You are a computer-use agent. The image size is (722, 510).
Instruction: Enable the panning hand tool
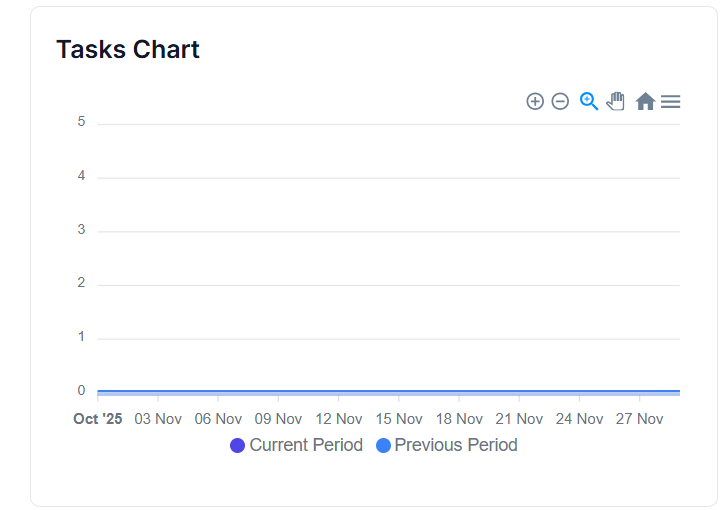615,101
